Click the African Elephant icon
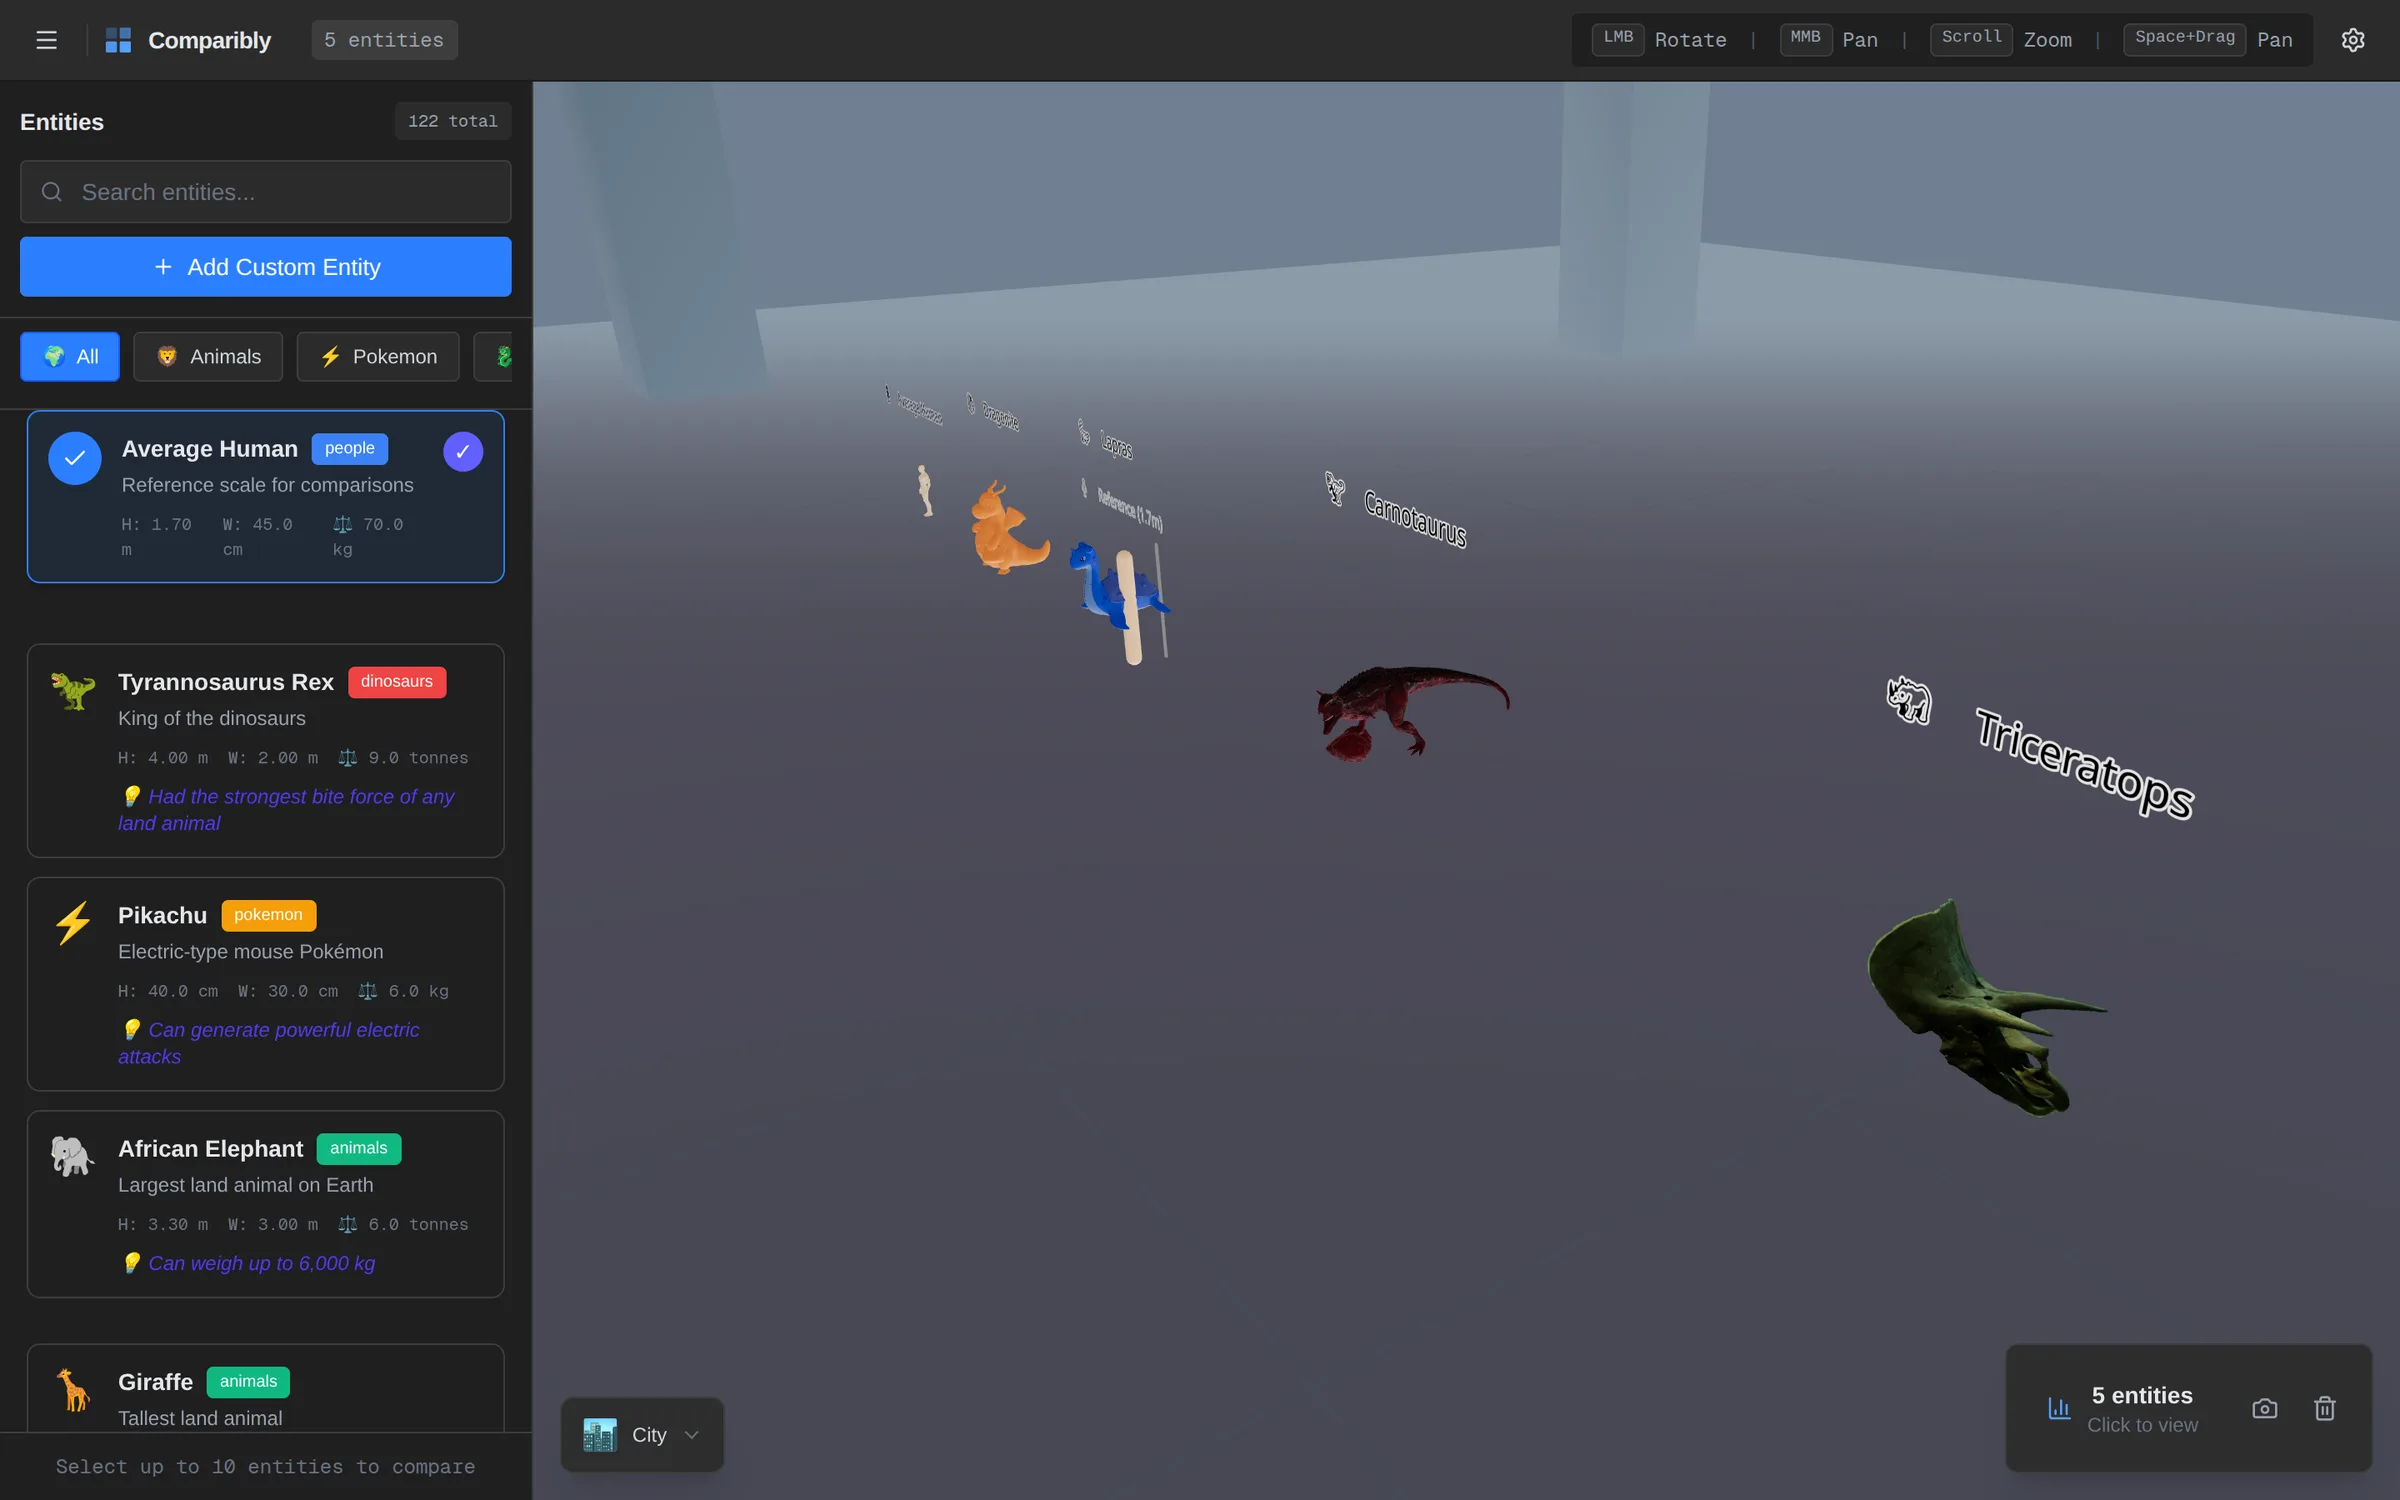 tap(72, 1156)
